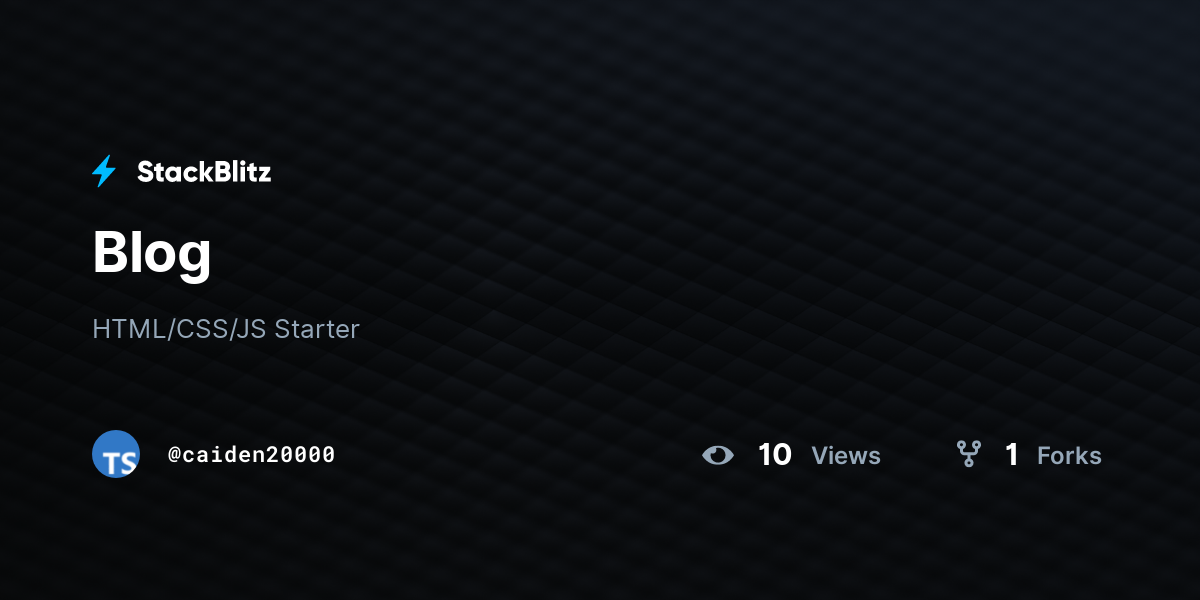Click the Blitz part of StackBlitz name
Viewport: 1200px width, 600px height.
pyautogui.click(x=239, y=172)
